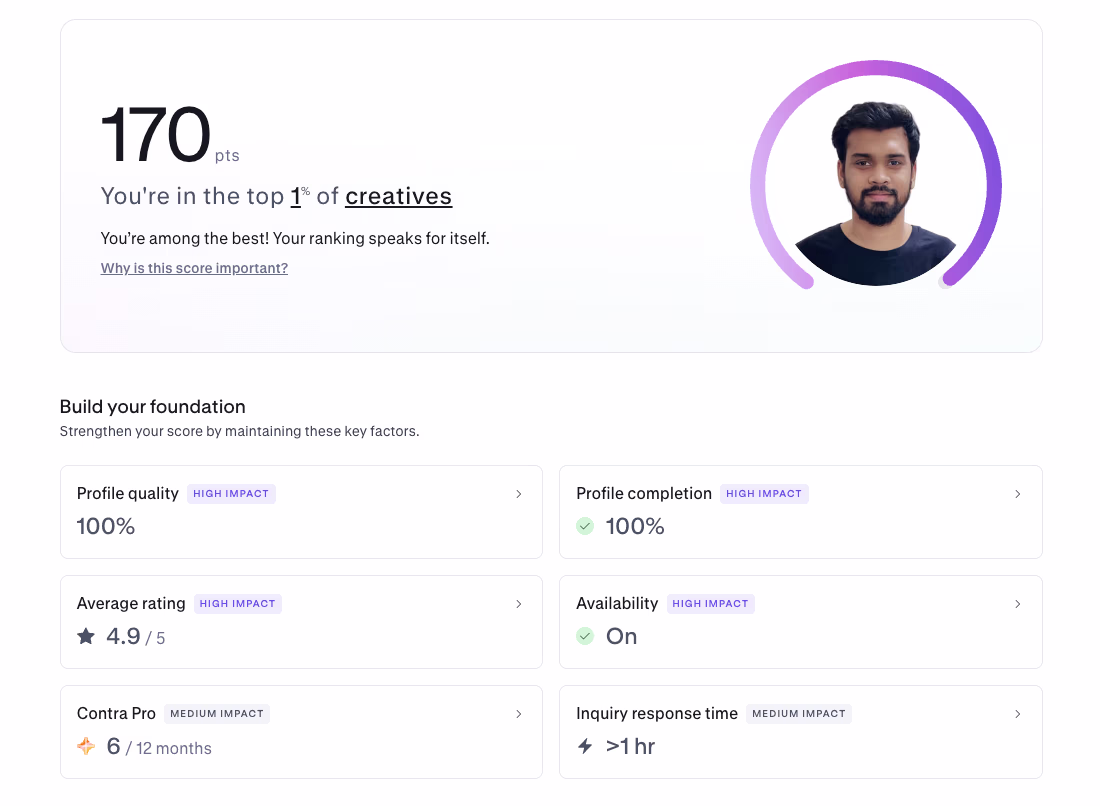Open the "Why is this score important?" link

coord(194,268)
